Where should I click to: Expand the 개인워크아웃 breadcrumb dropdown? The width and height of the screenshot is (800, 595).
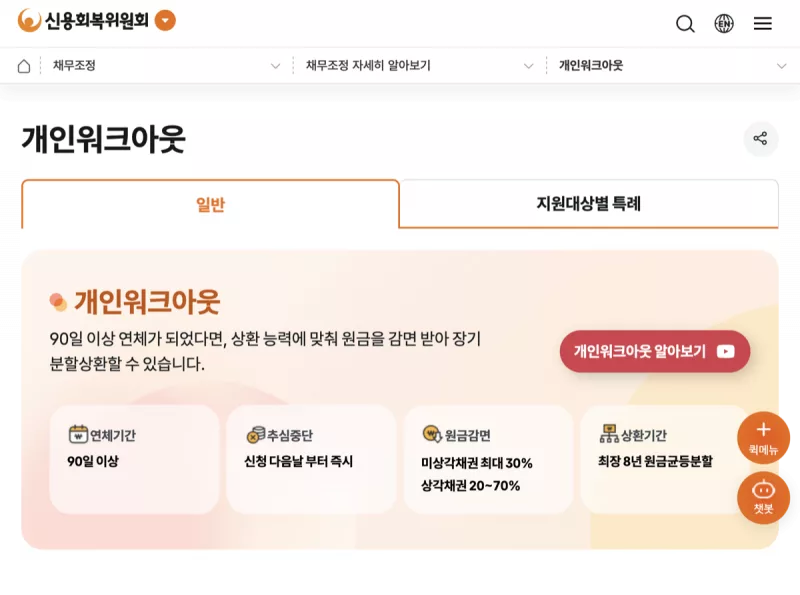[781, 66]
